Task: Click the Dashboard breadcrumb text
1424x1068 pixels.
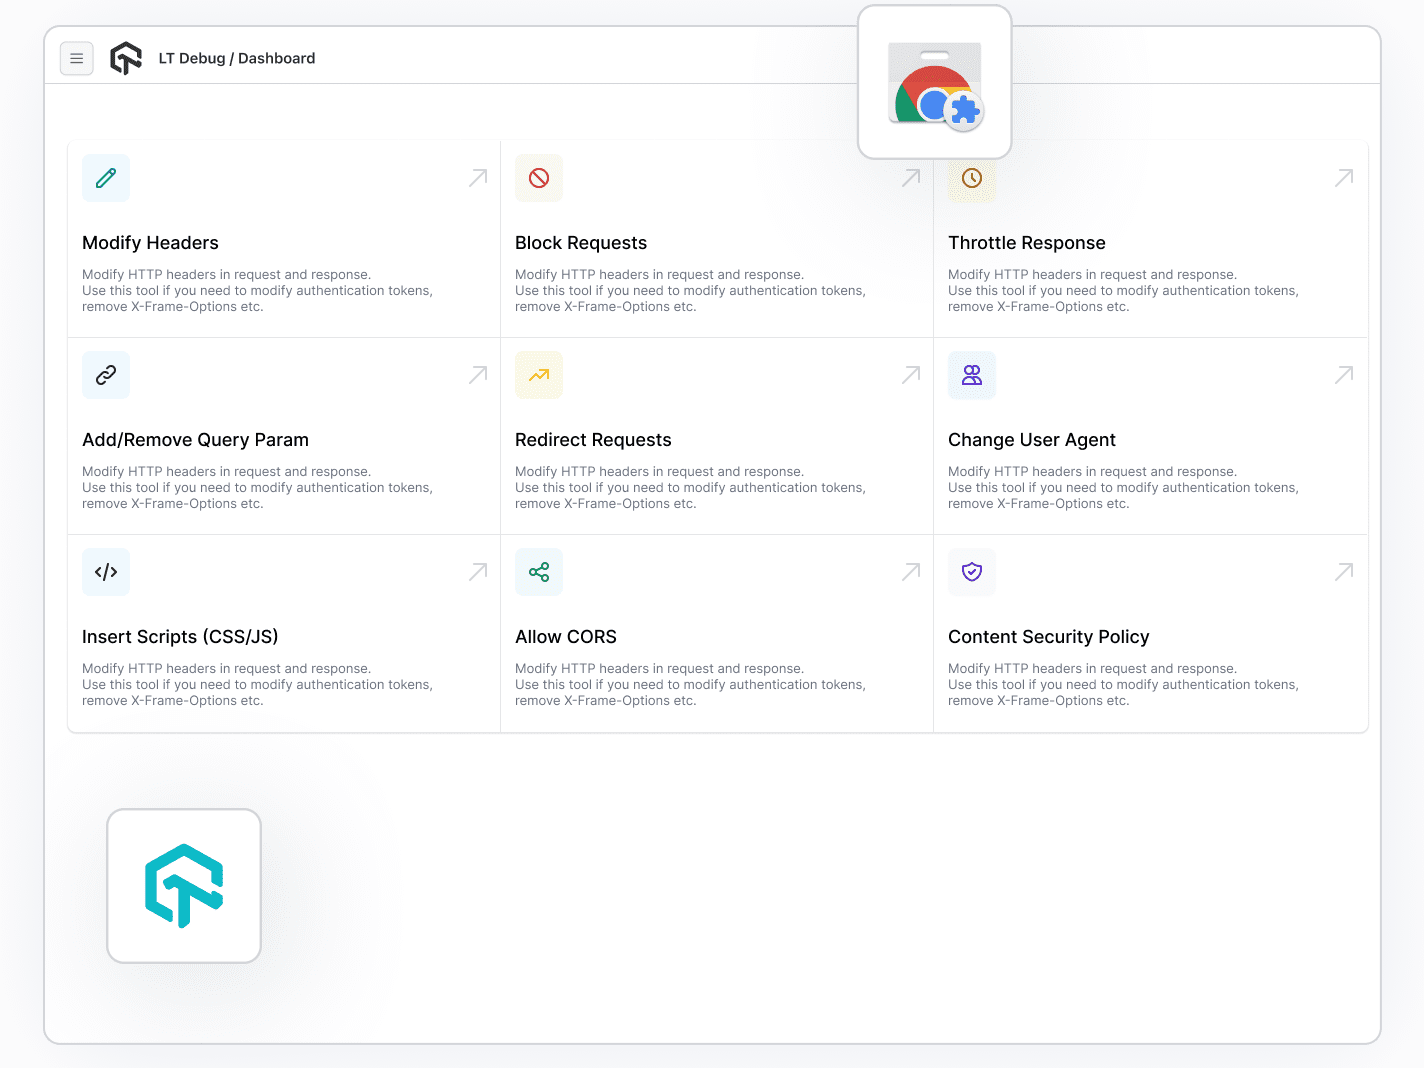Action: [x=276, y=58]
